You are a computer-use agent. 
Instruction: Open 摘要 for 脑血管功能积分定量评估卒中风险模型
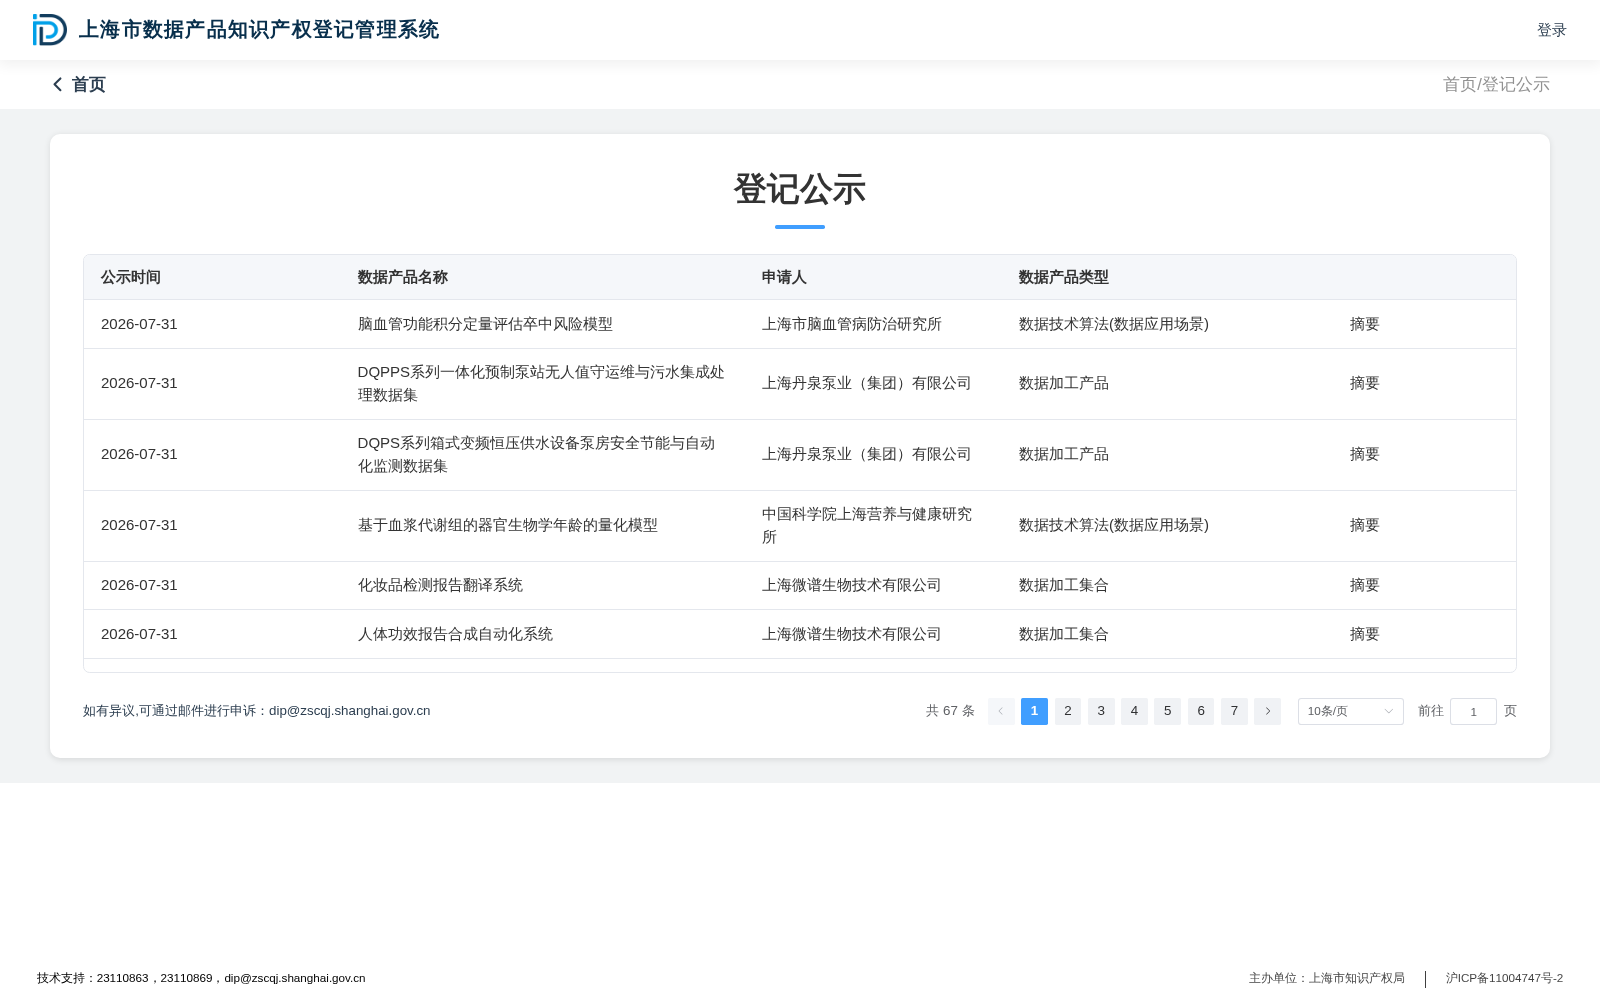1365,324
